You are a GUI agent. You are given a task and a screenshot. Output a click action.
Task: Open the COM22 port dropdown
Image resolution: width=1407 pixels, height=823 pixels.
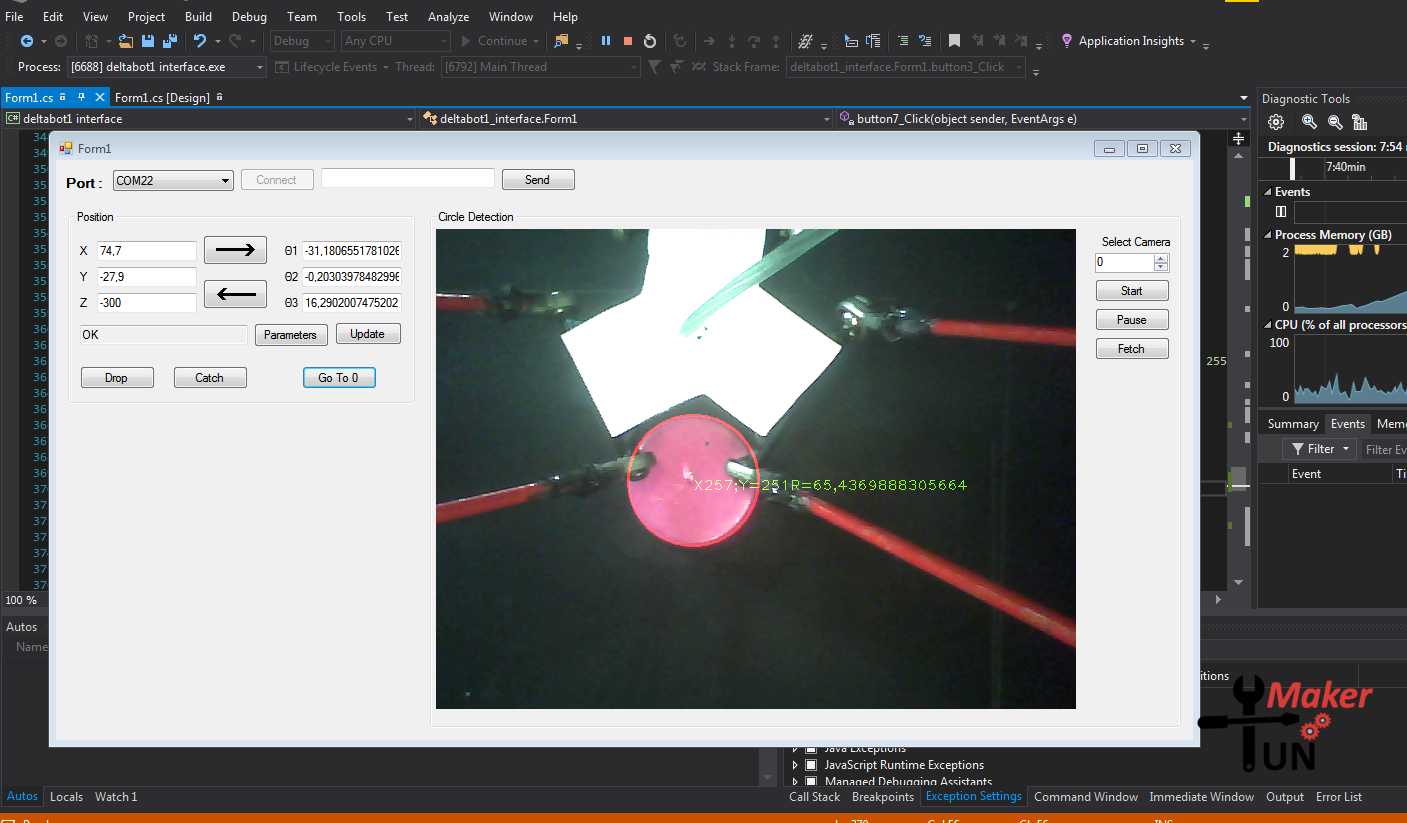pos(226,179)
